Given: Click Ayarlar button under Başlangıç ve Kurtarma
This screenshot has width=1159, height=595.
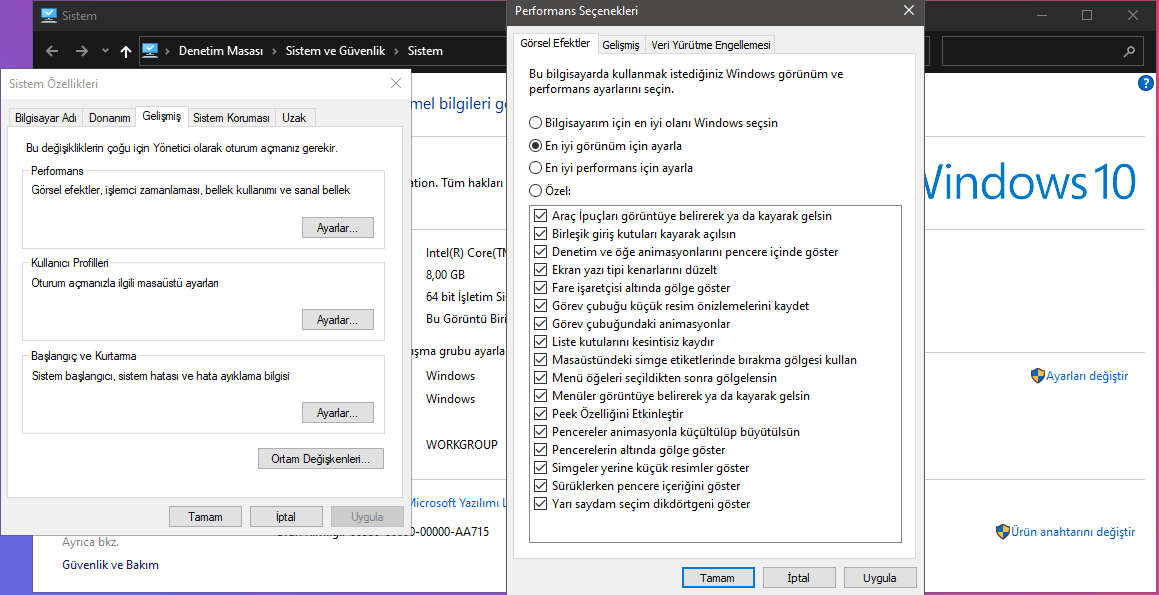Looking at the screenshot, I should [x=338, y=412].
